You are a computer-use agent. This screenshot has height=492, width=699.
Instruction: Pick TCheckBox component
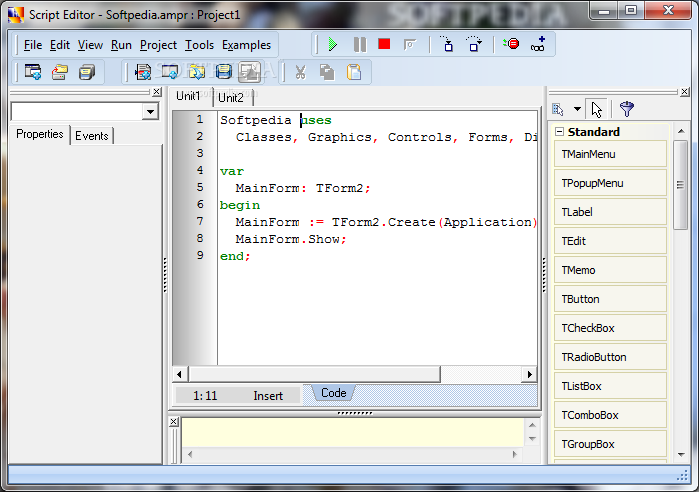[610, 328]
